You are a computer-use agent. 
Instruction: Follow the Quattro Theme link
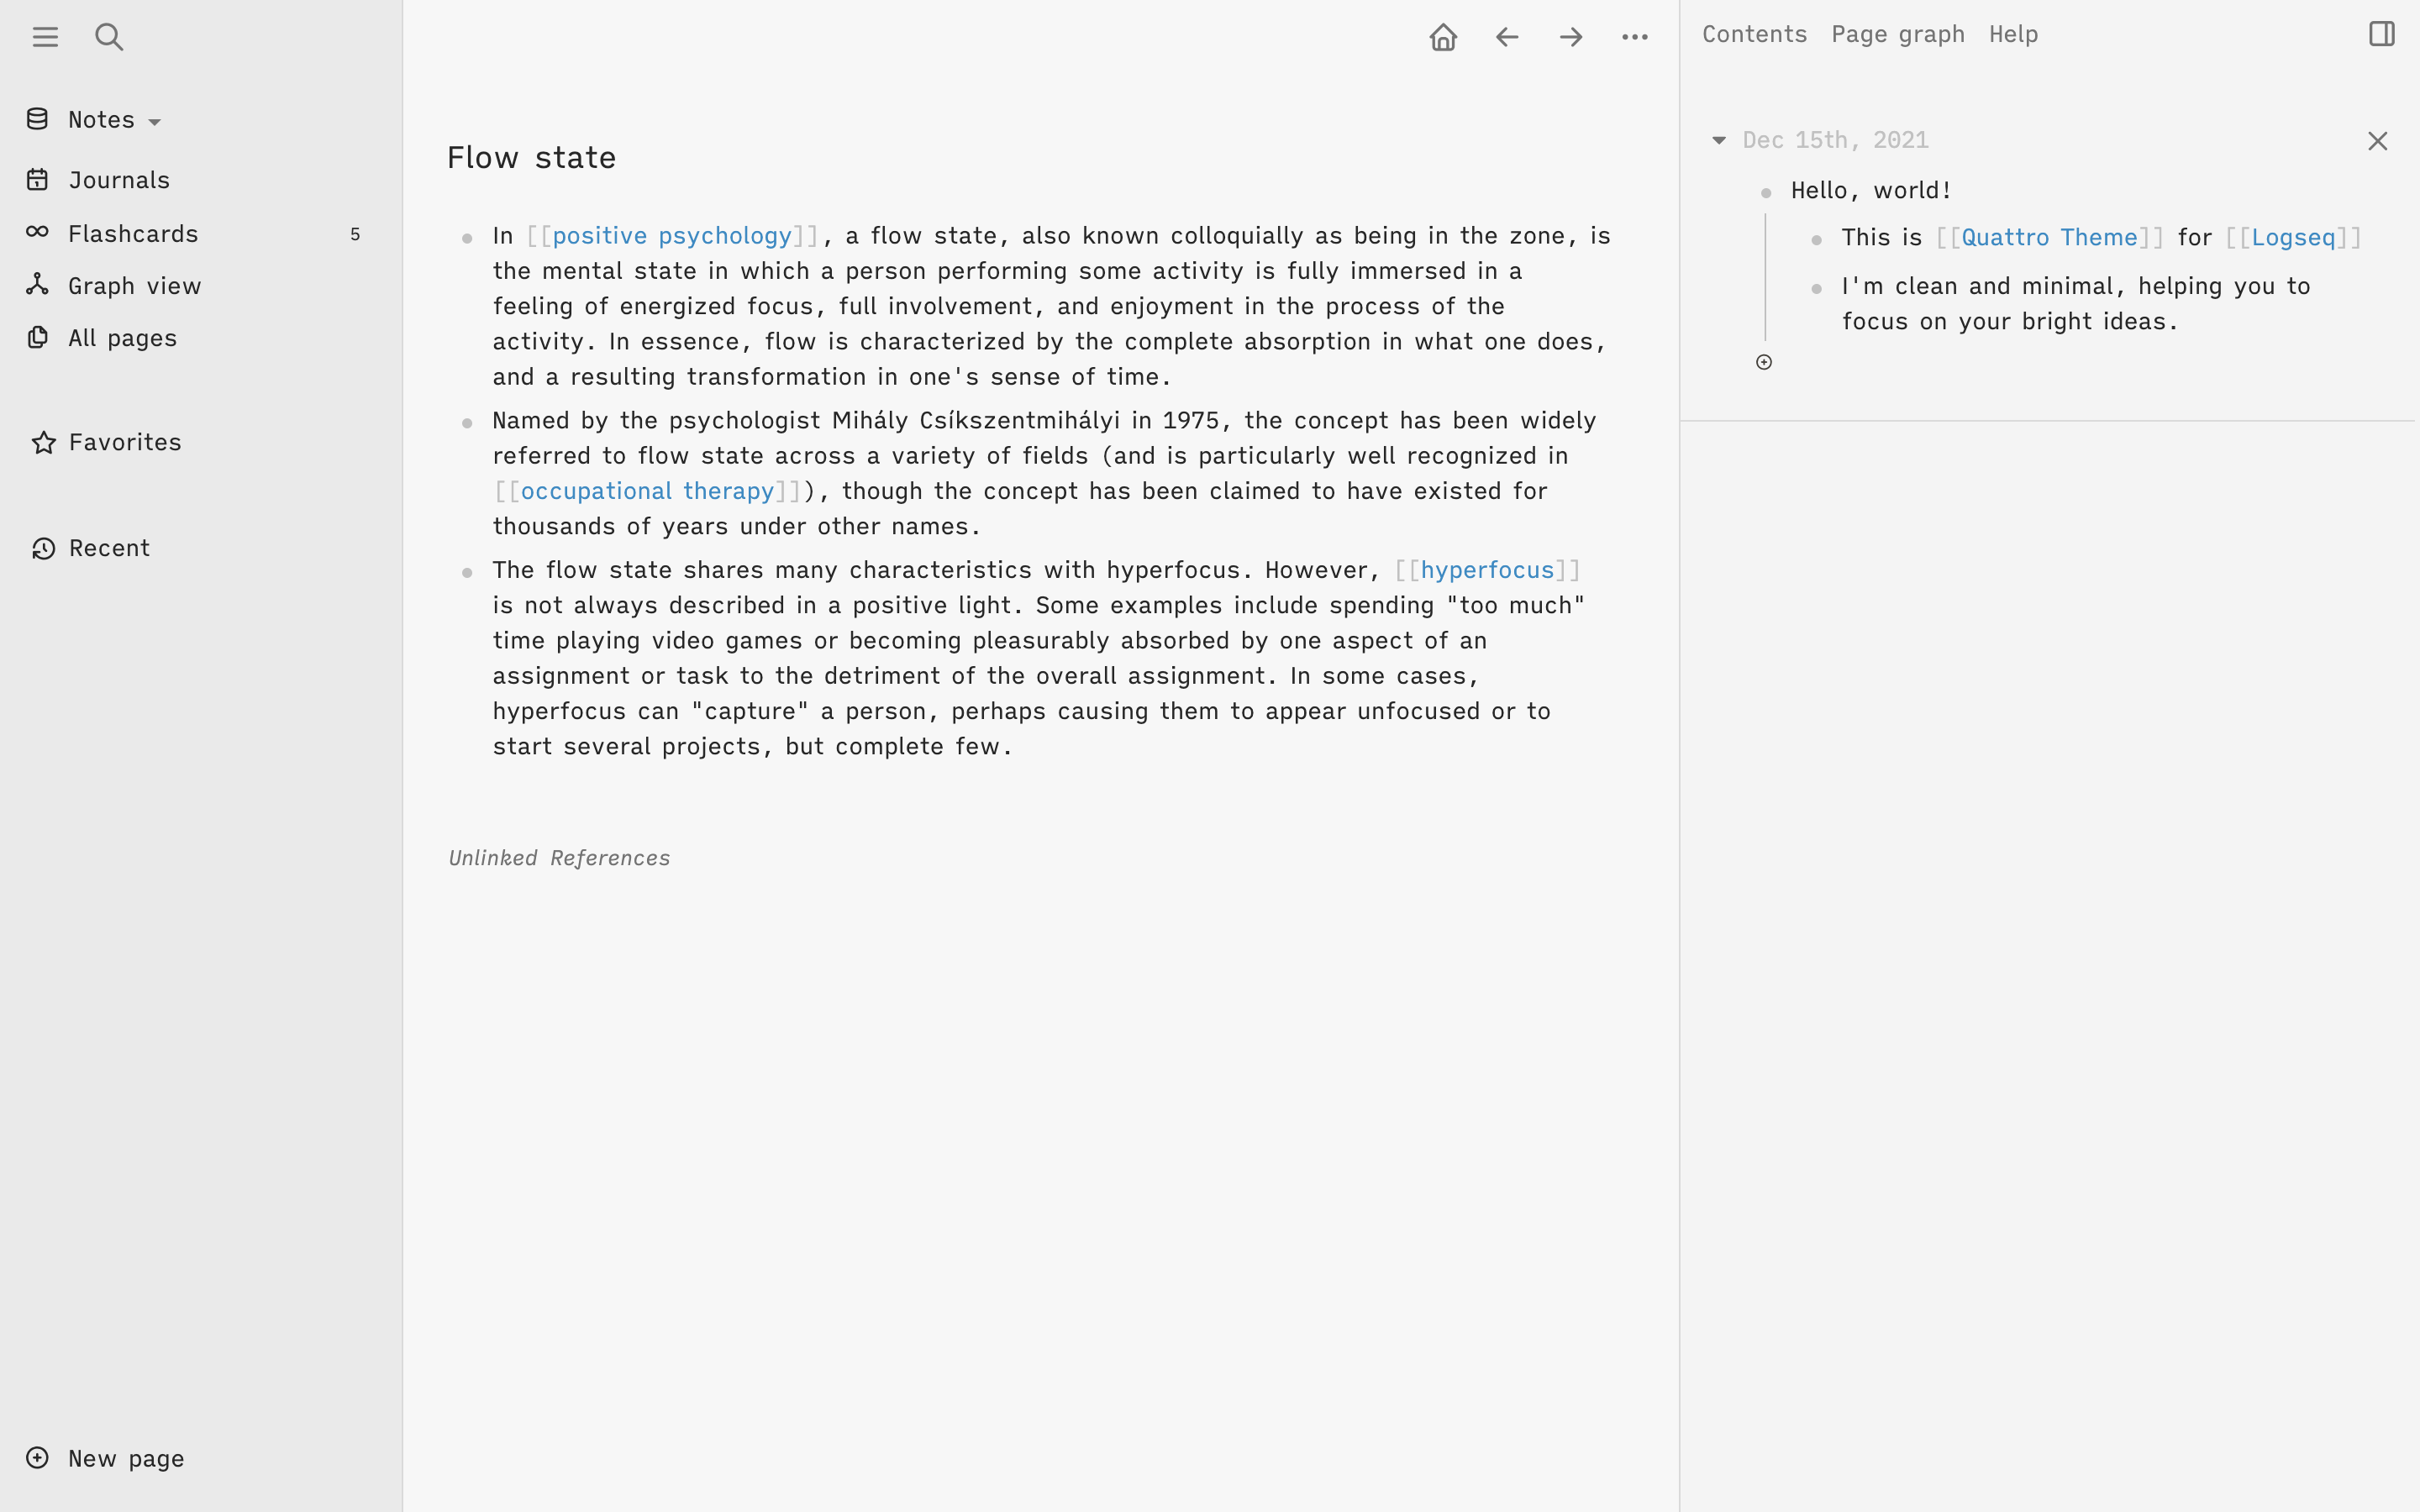[2049, 238]
